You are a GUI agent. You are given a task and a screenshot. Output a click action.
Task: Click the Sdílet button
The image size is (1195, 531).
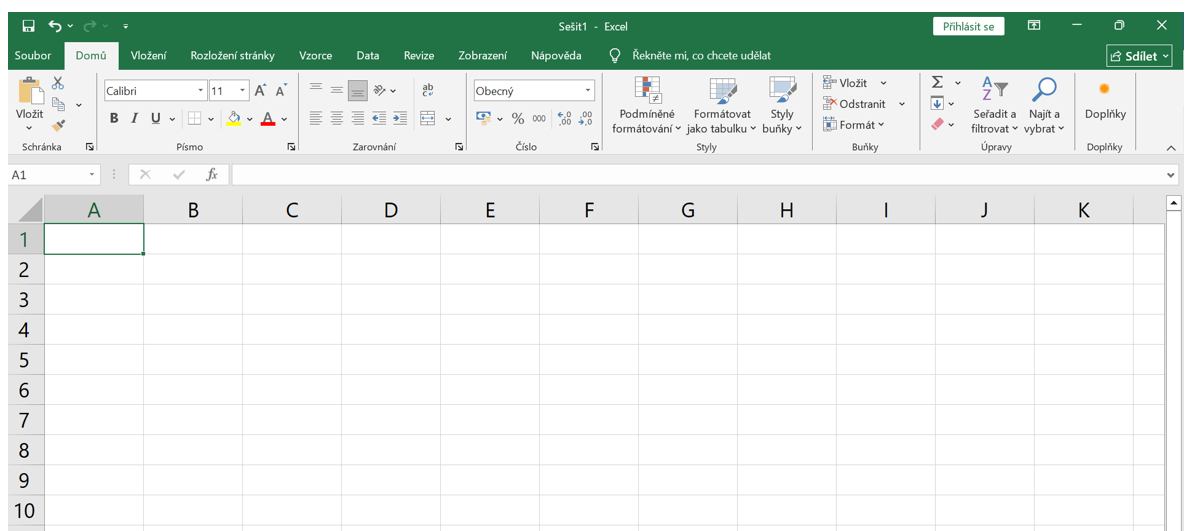tap(1139, 56)
